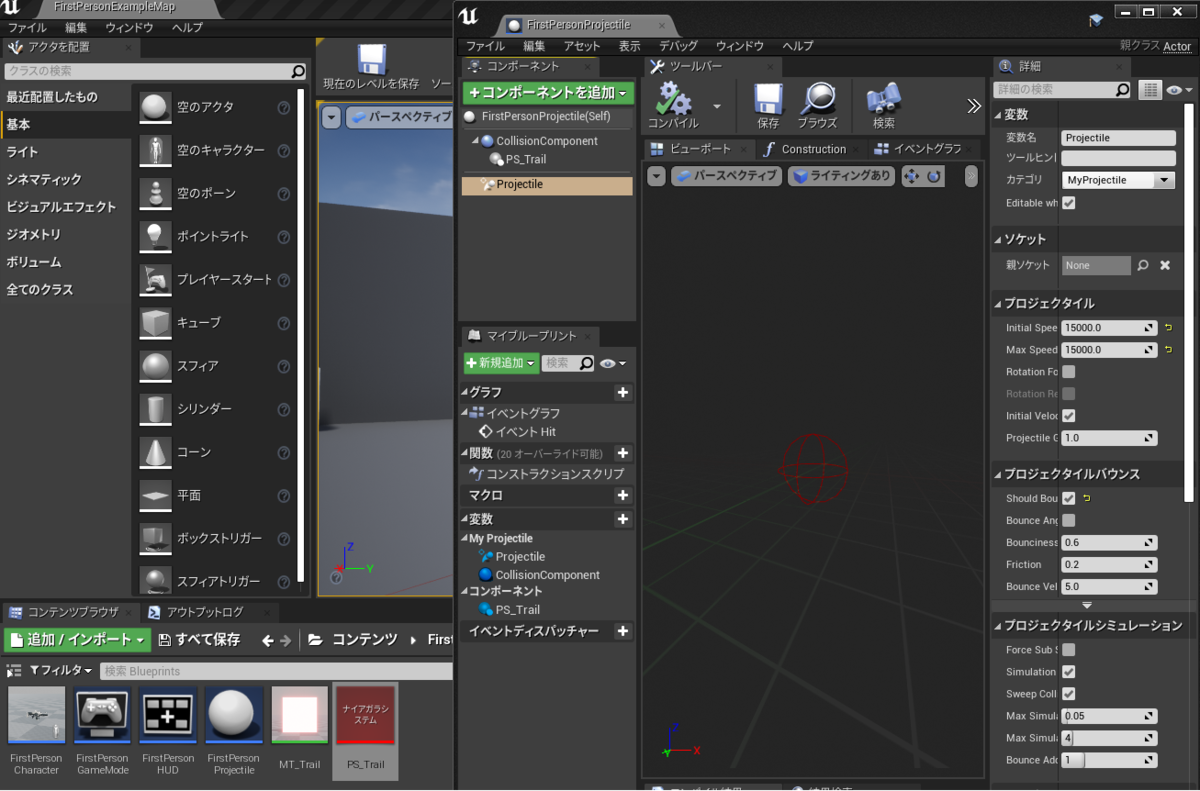Save the current level in main window

[x=371, y=60]
